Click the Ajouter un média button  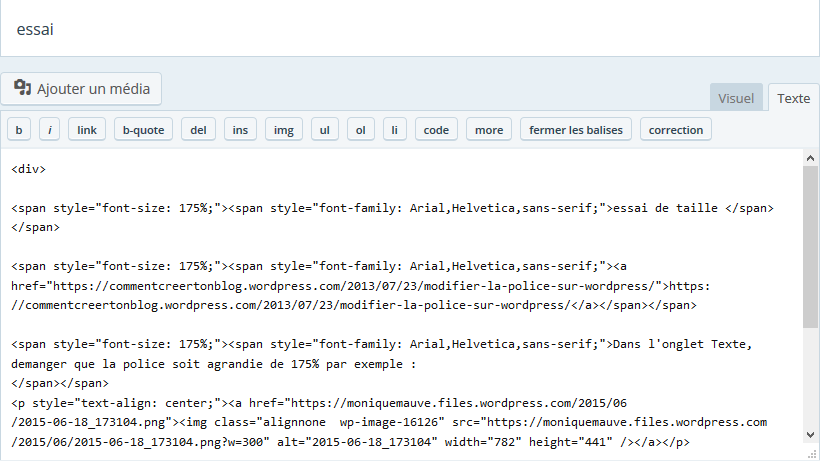(82, 89)
